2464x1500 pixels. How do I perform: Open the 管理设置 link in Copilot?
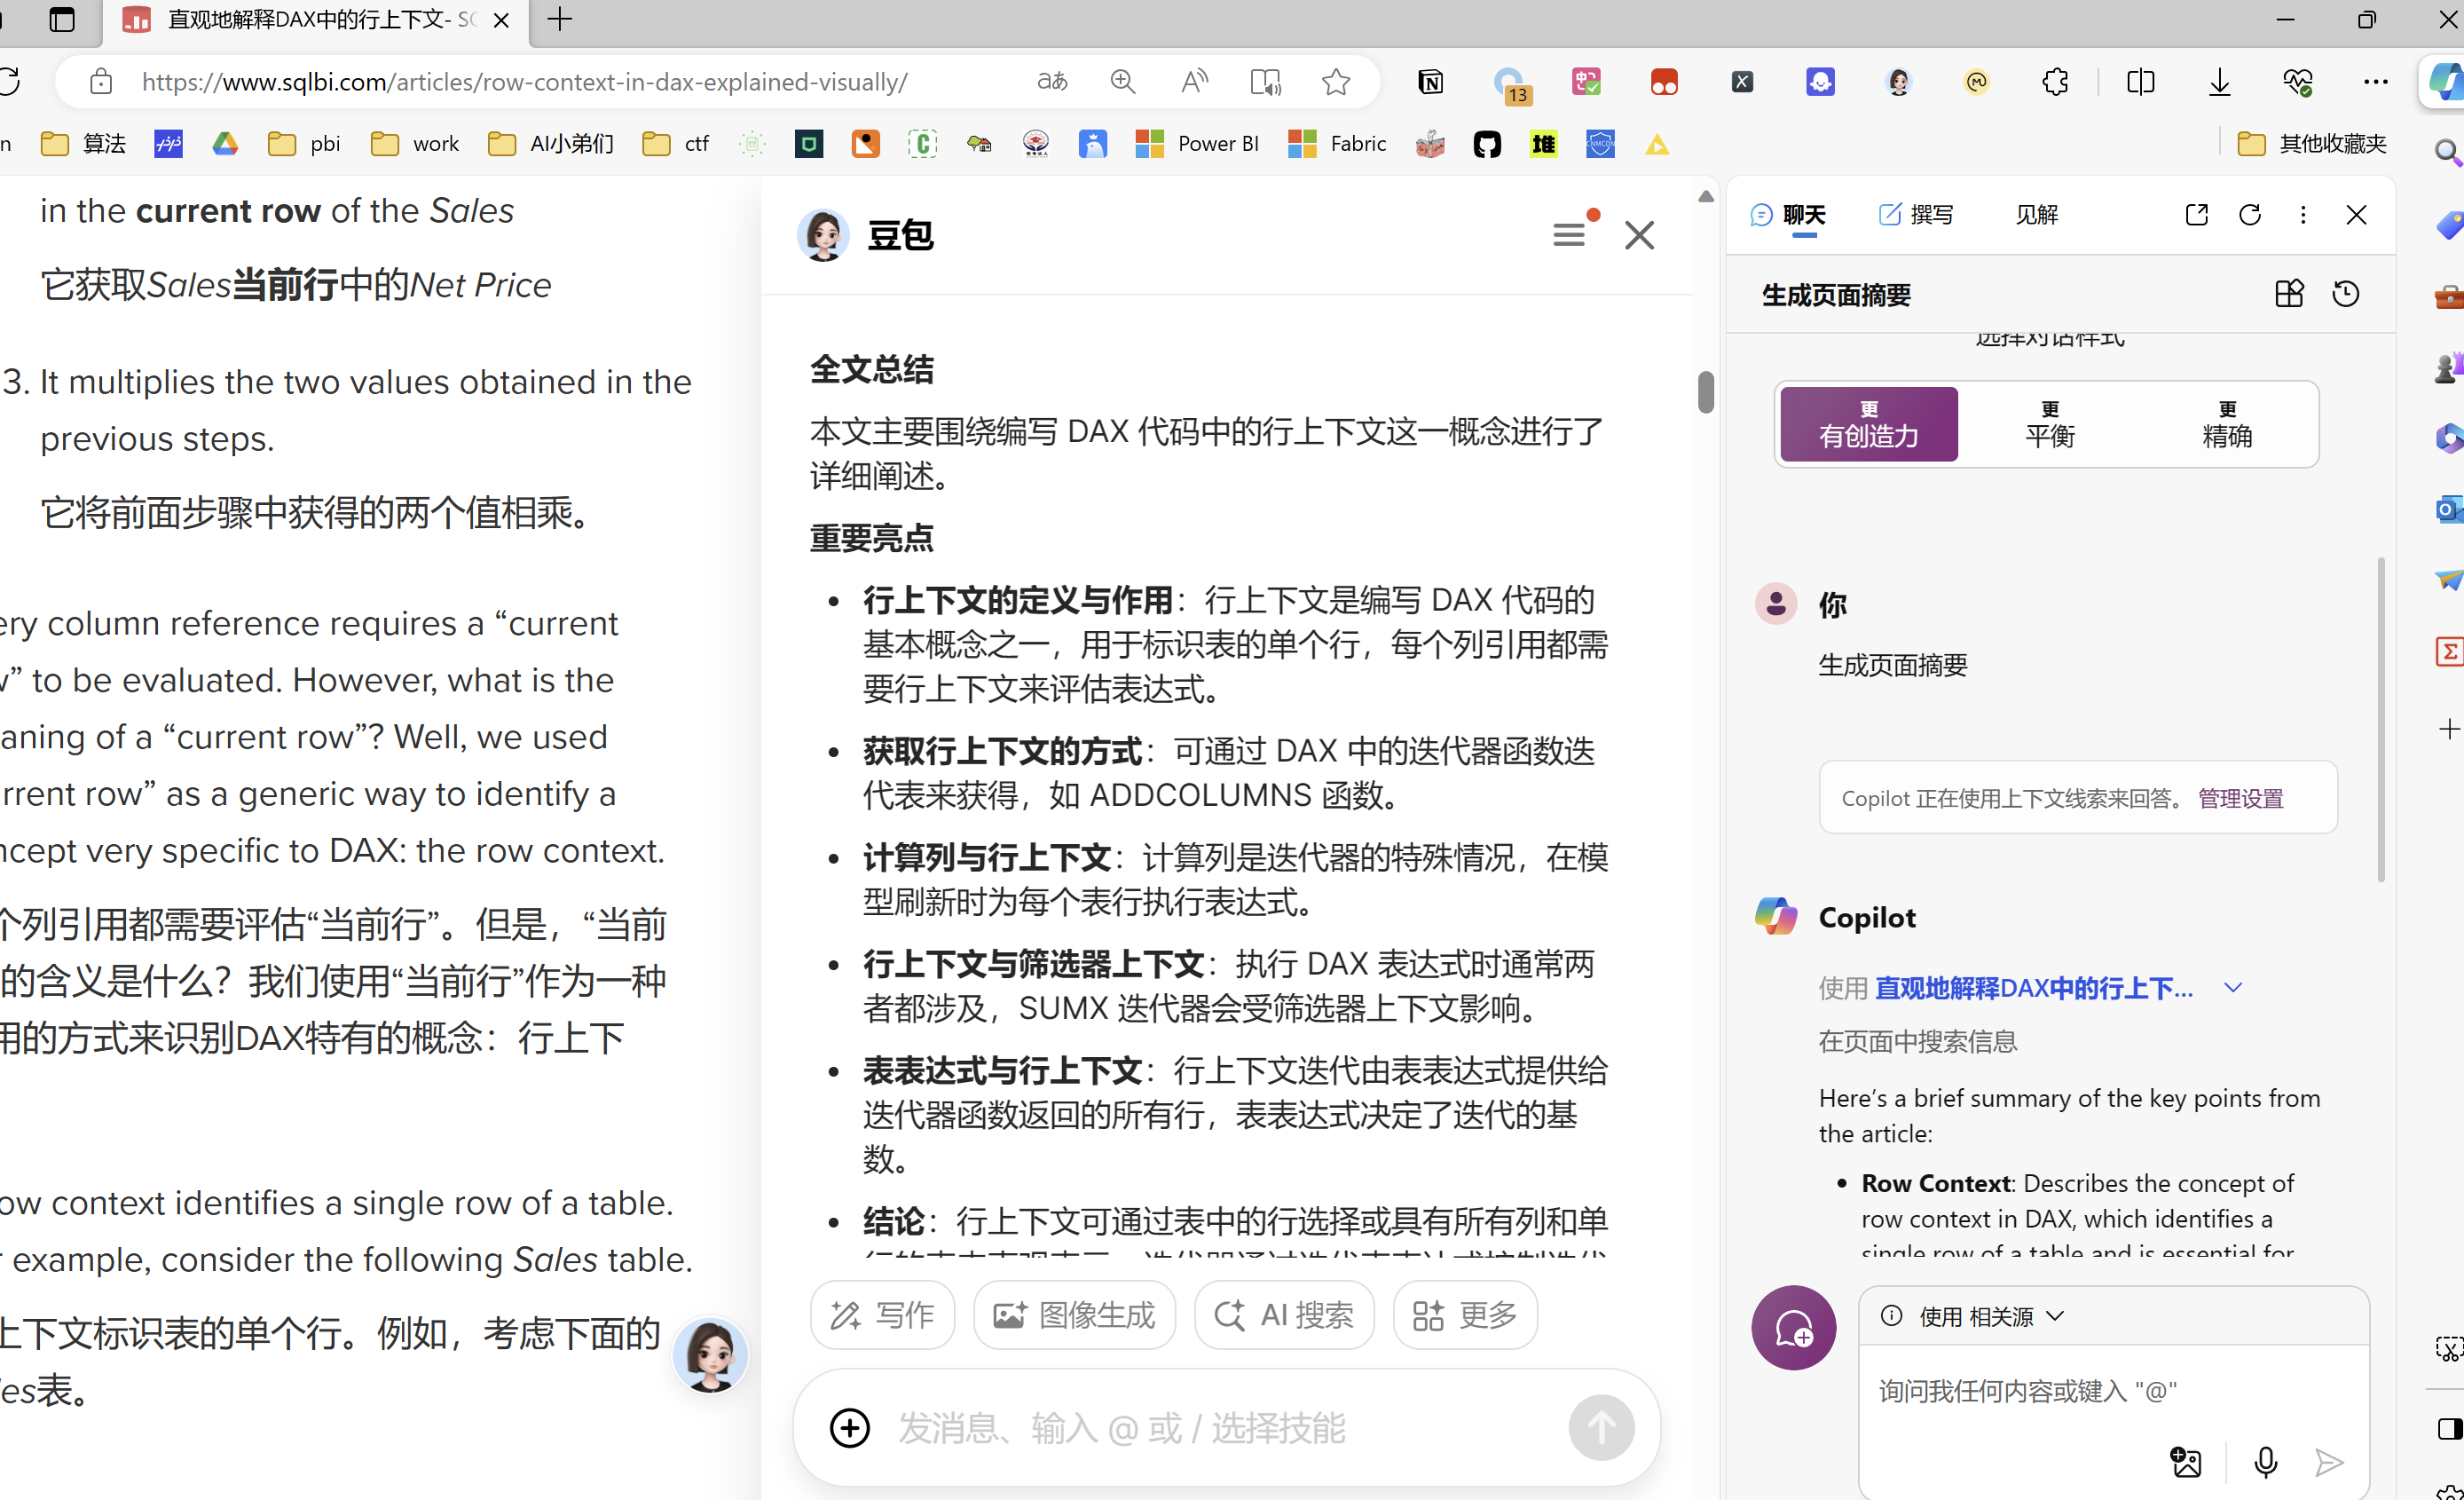point(2241,798)
